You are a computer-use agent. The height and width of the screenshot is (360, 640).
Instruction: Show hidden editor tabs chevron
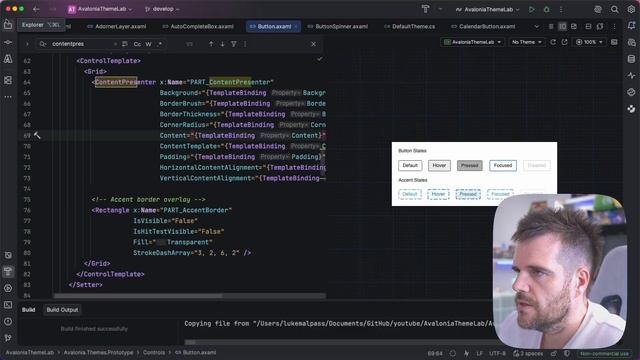tap(536, 27)
